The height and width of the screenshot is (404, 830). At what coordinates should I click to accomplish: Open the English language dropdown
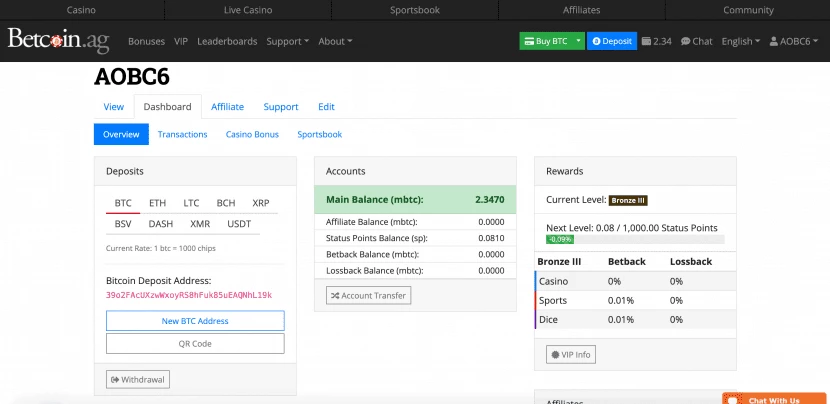(x=741, y=41)
